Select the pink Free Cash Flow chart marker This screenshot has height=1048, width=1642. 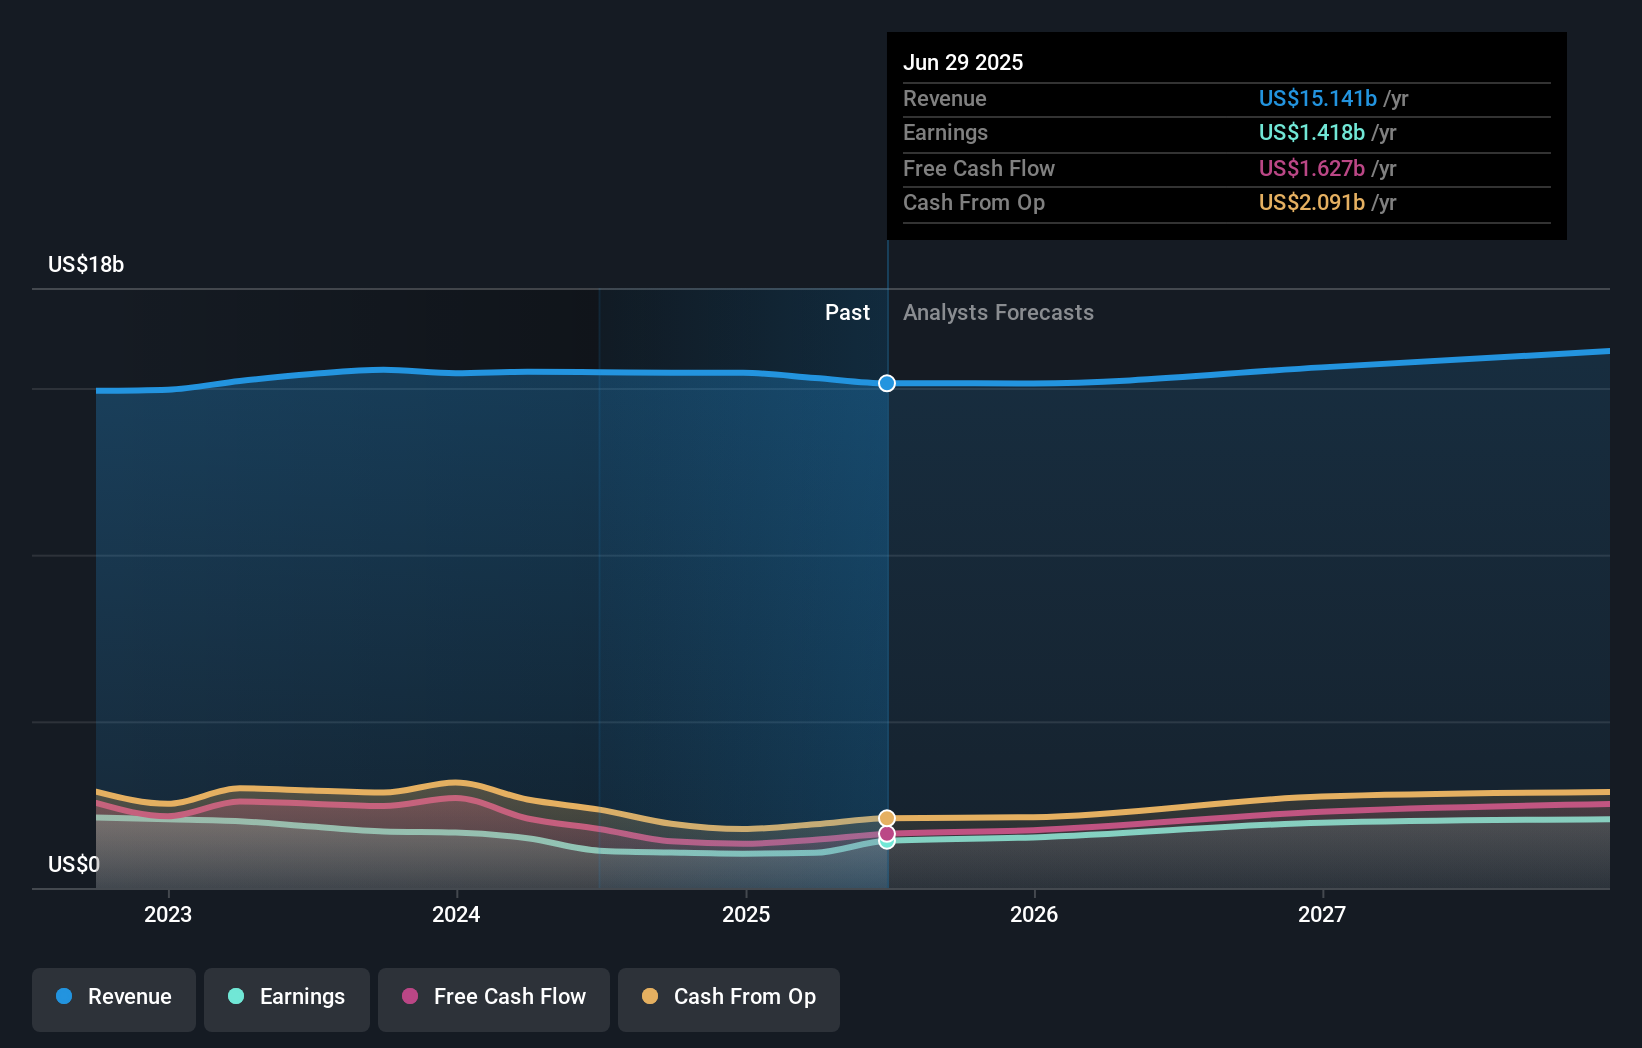(886, 833)
